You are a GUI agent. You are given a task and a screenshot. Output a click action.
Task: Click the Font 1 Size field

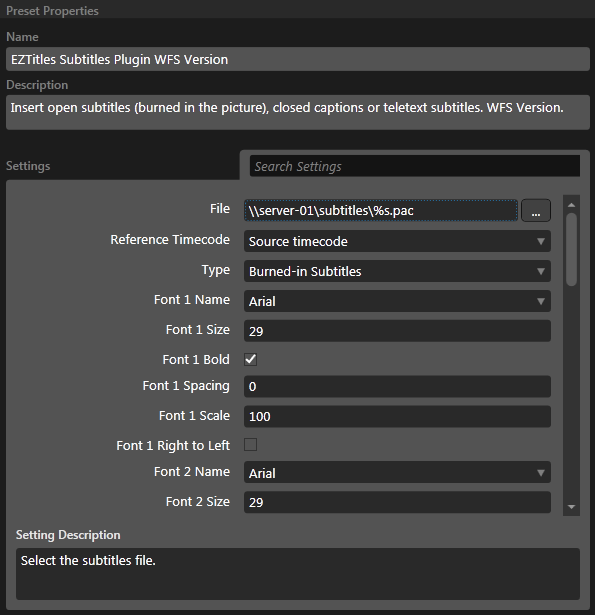click(397, 331)
